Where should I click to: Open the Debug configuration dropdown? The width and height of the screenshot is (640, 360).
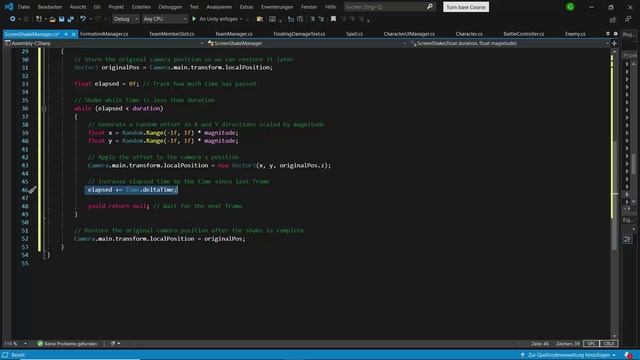pos(126,19)
